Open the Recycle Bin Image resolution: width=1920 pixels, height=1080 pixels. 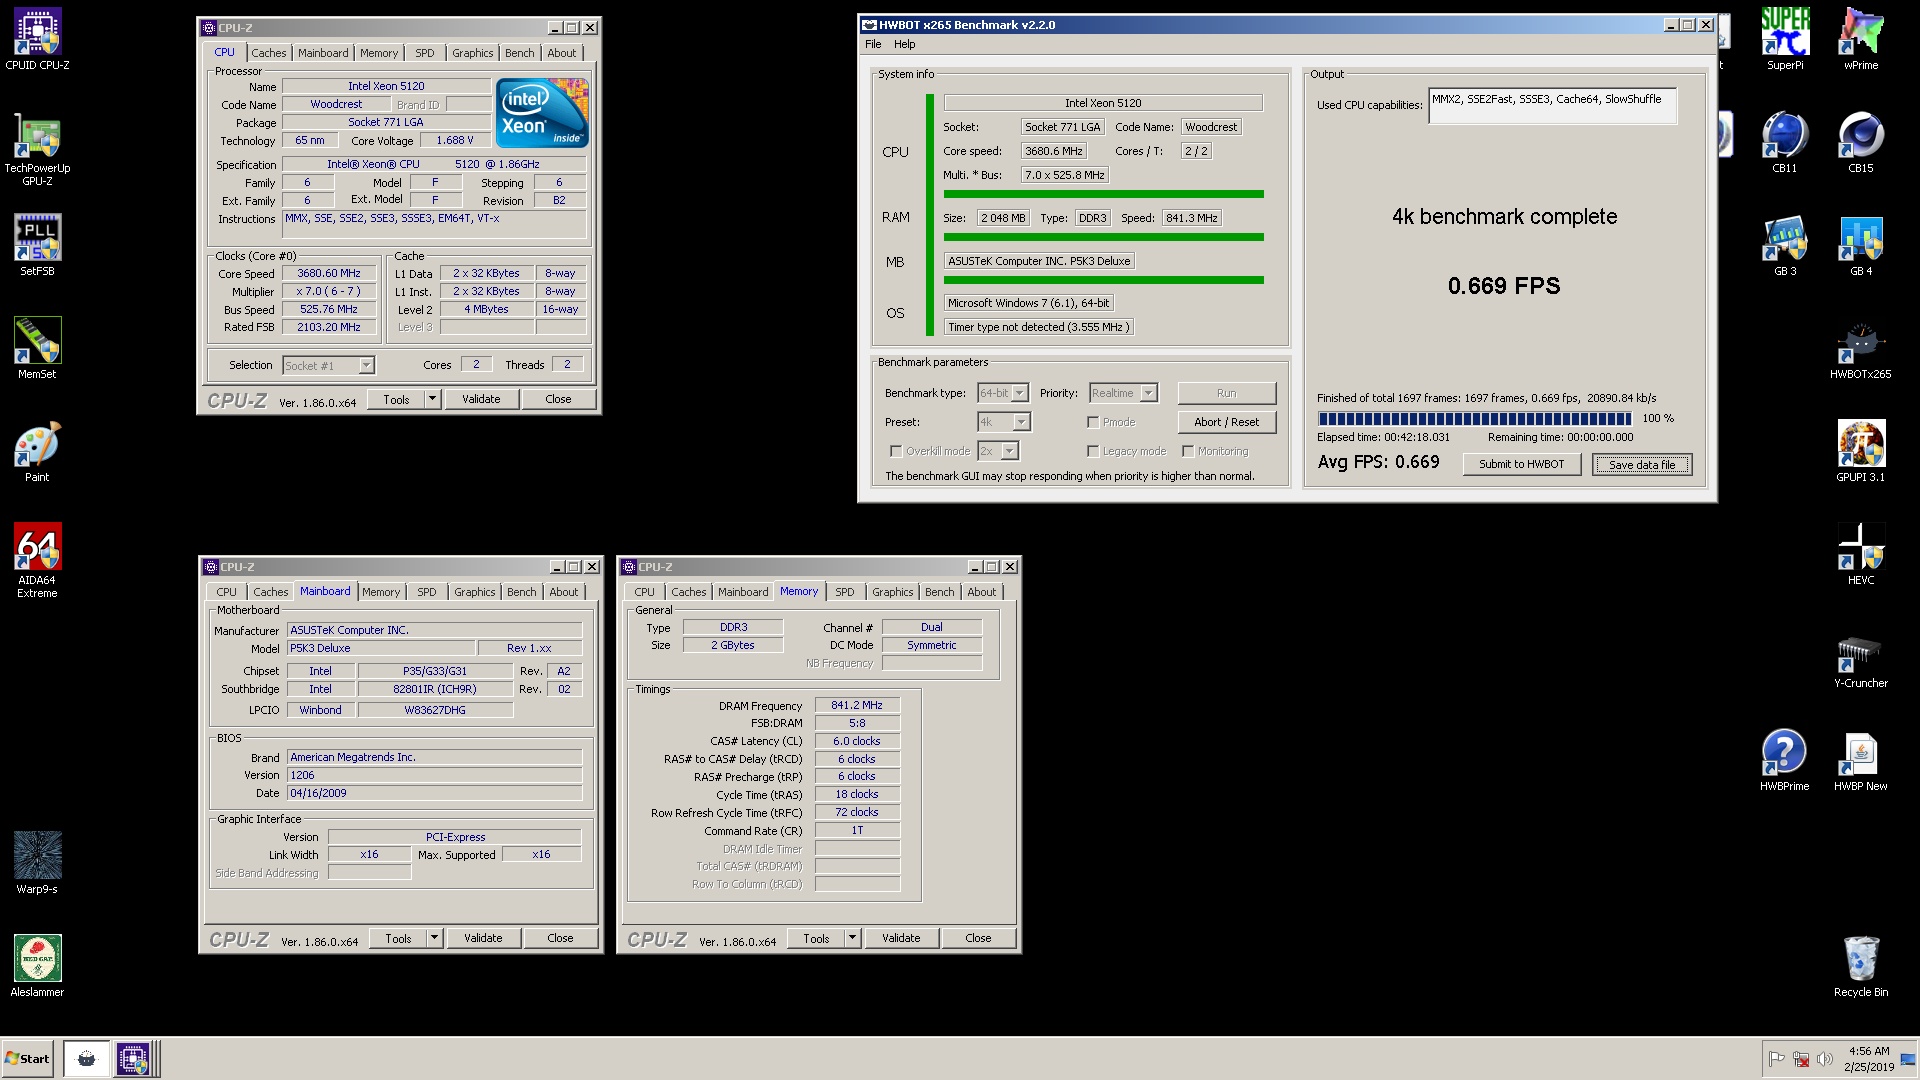(1861, 966)
